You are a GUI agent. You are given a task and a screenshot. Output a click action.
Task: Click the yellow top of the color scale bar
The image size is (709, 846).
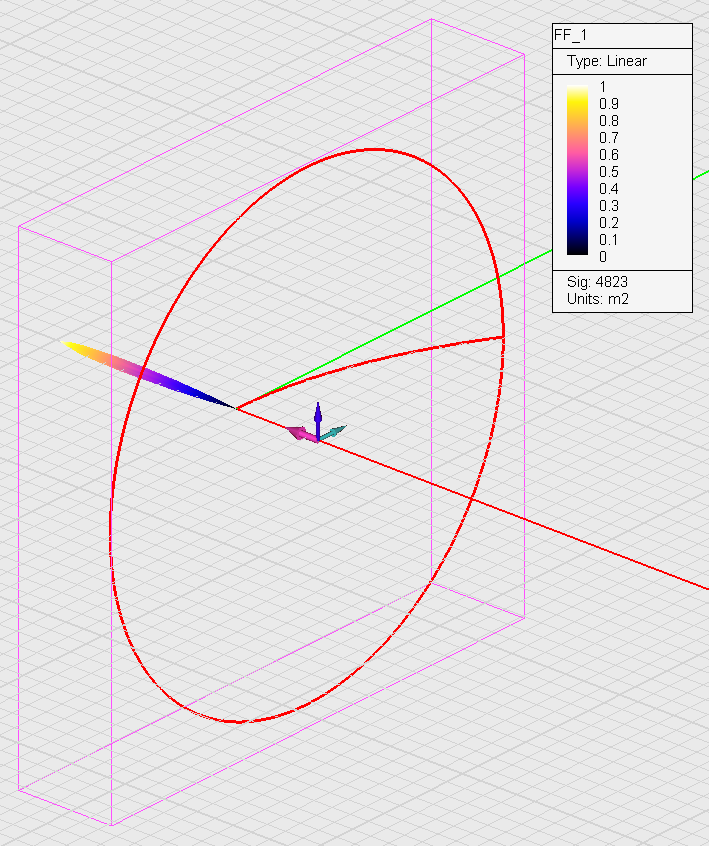tap(577, 92)
